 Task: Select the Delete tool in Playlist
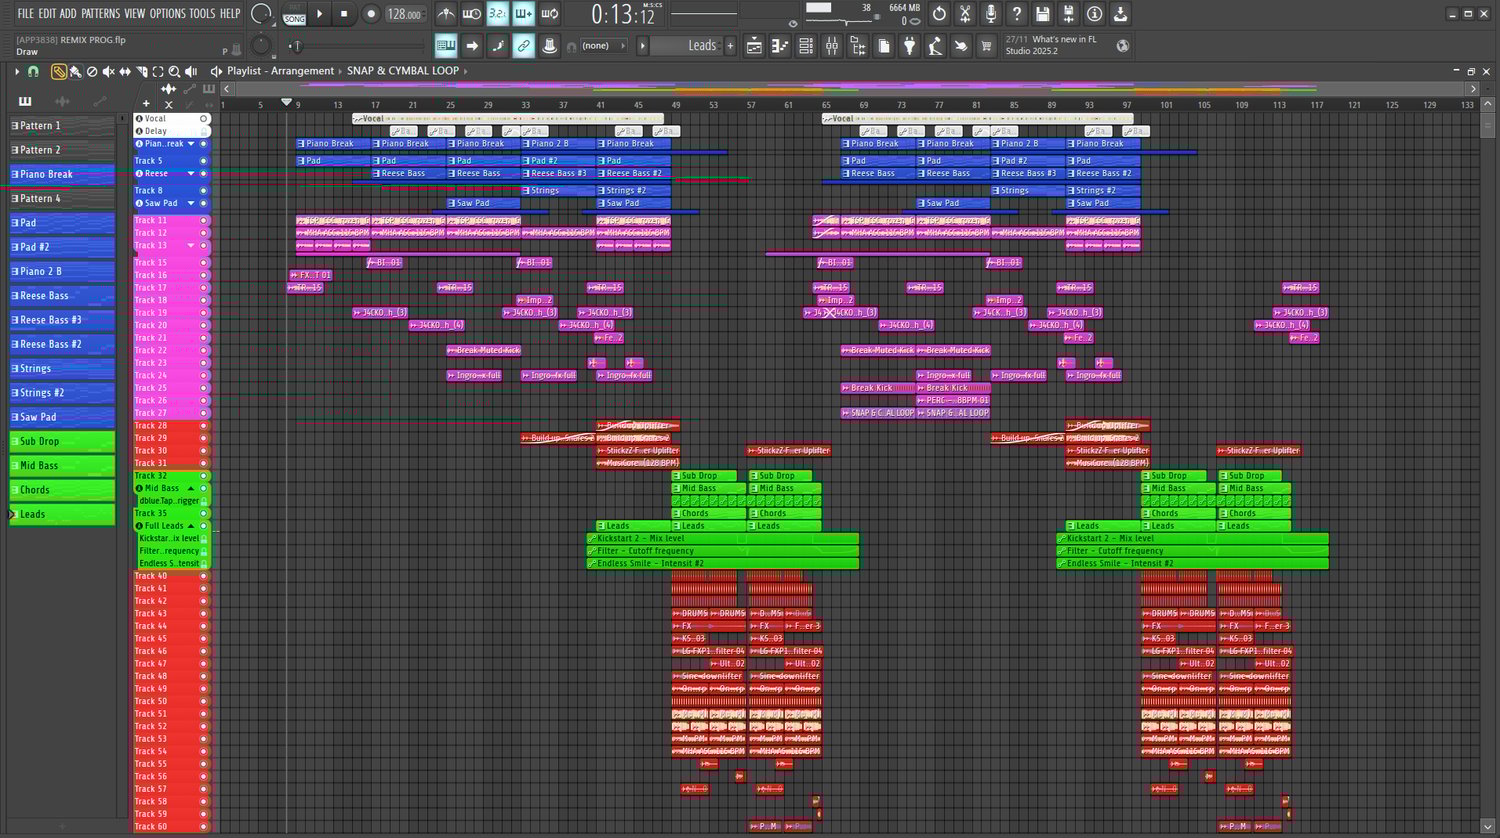[92, 71]
